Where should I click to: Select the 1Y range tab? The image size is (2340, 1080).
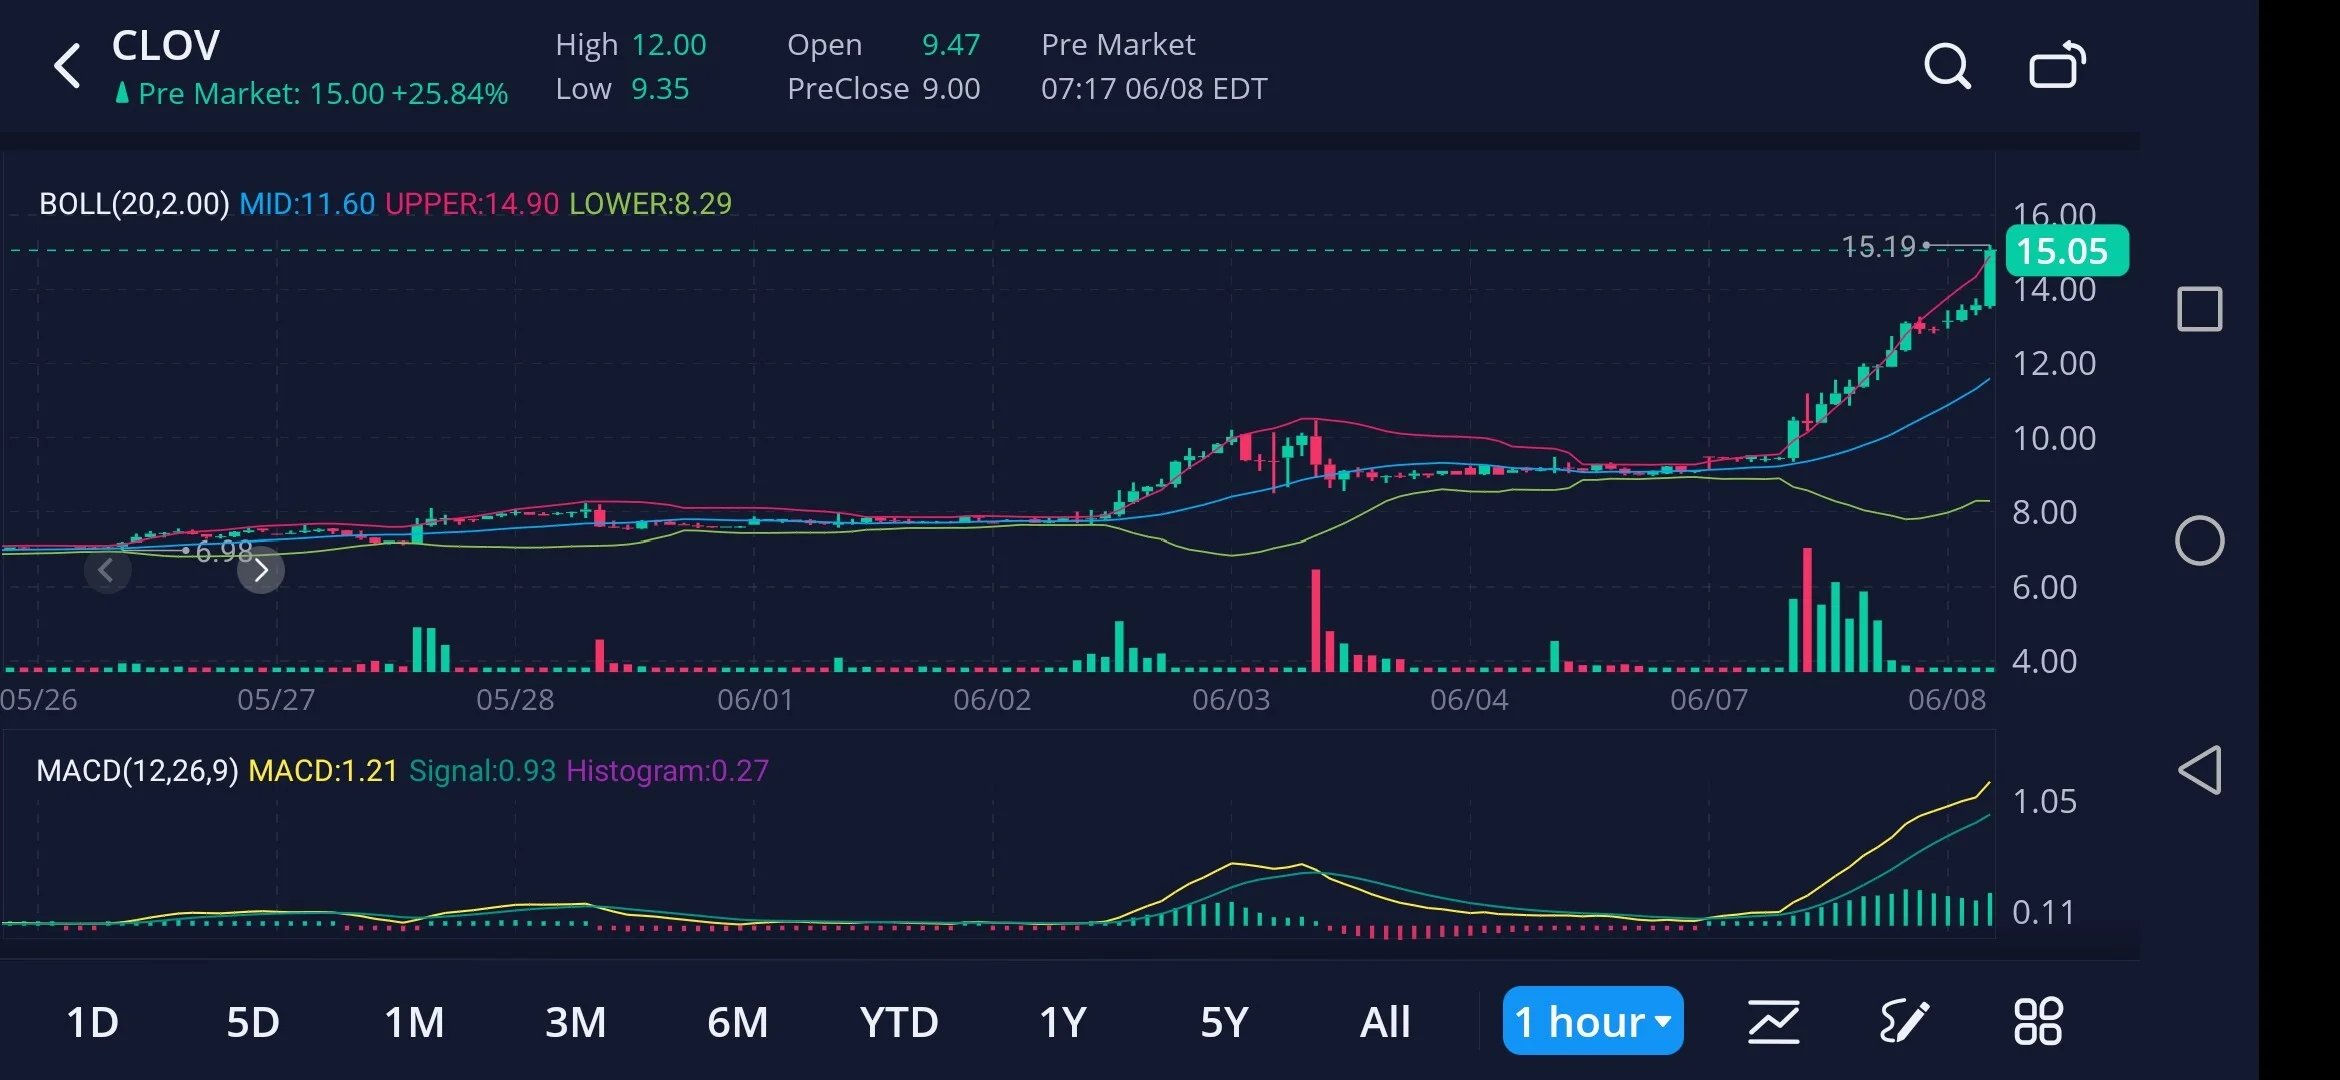1062,1022
